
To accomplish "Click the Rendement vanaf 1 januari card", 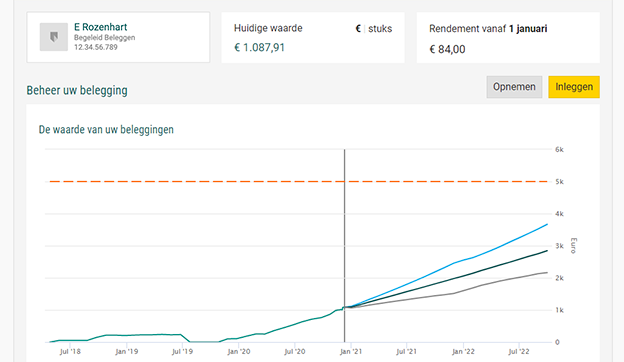I will (x=508, y=37).
